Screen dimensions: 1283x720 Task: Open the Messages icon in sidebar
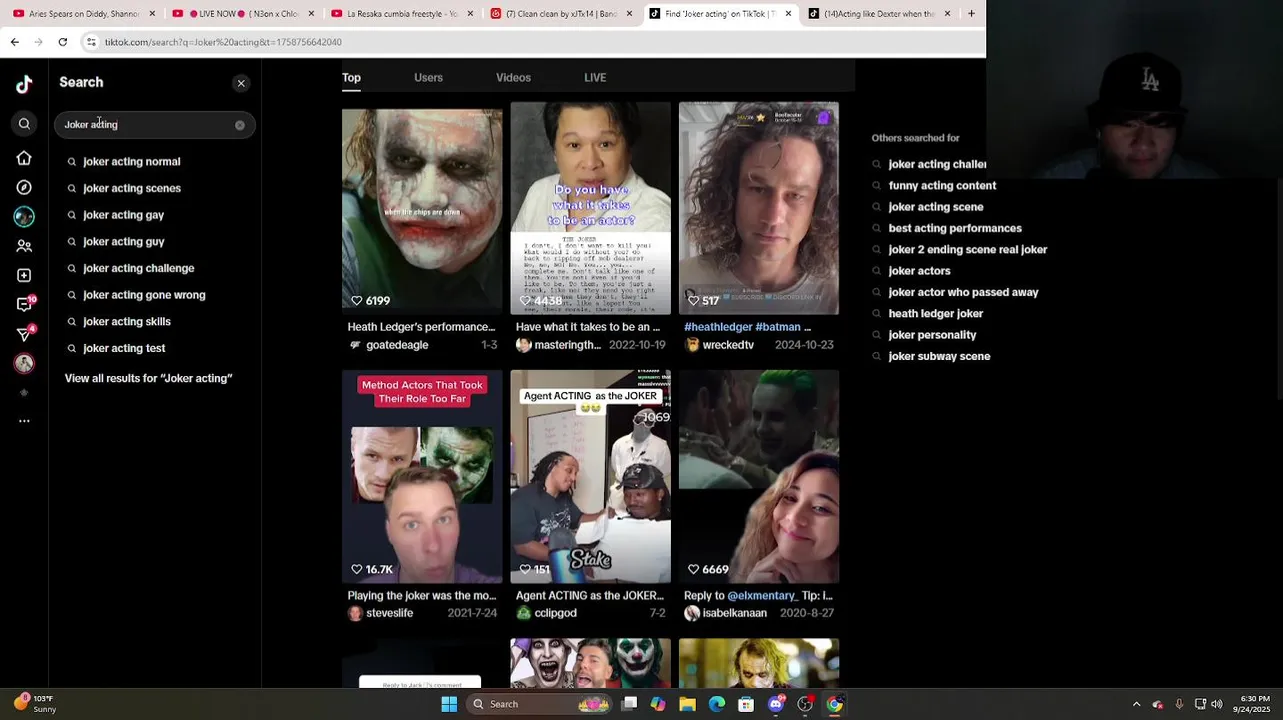(25, 334)
